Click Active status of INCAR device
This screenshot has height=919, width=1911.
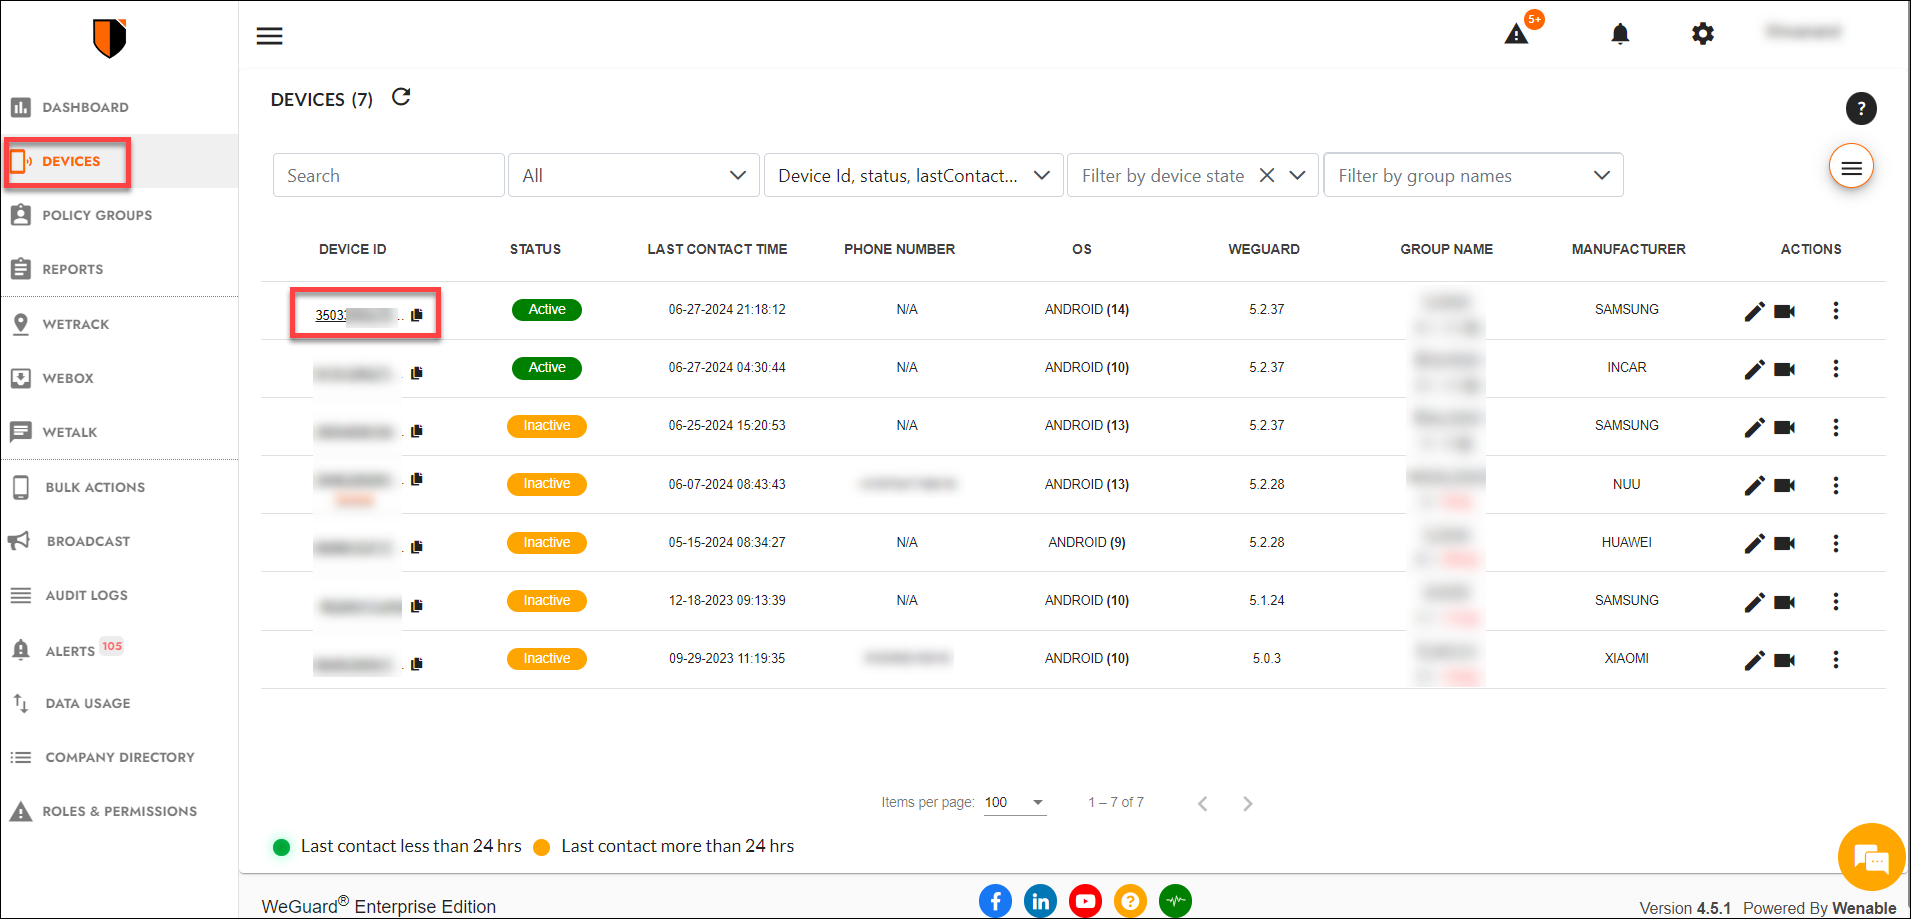[547, 368]
